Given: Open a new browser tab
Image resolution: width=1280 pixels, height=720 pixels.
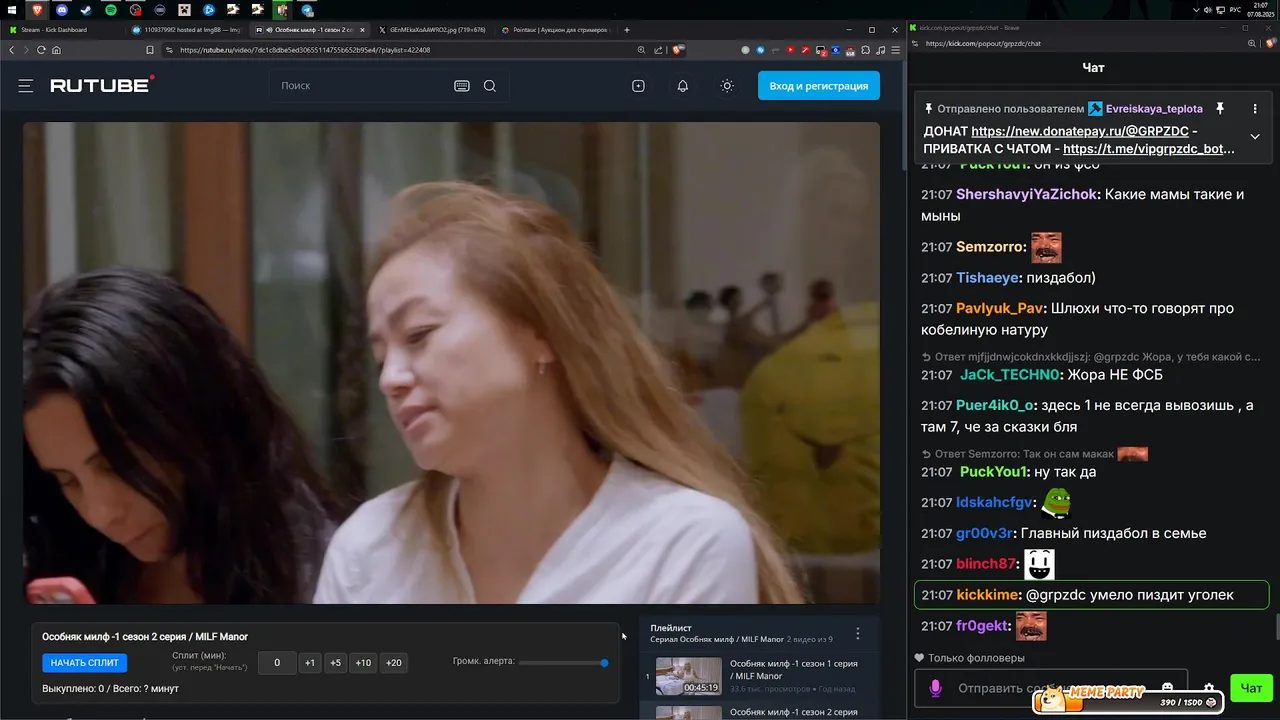Looking at the screenshot, I should pos(627,30).
